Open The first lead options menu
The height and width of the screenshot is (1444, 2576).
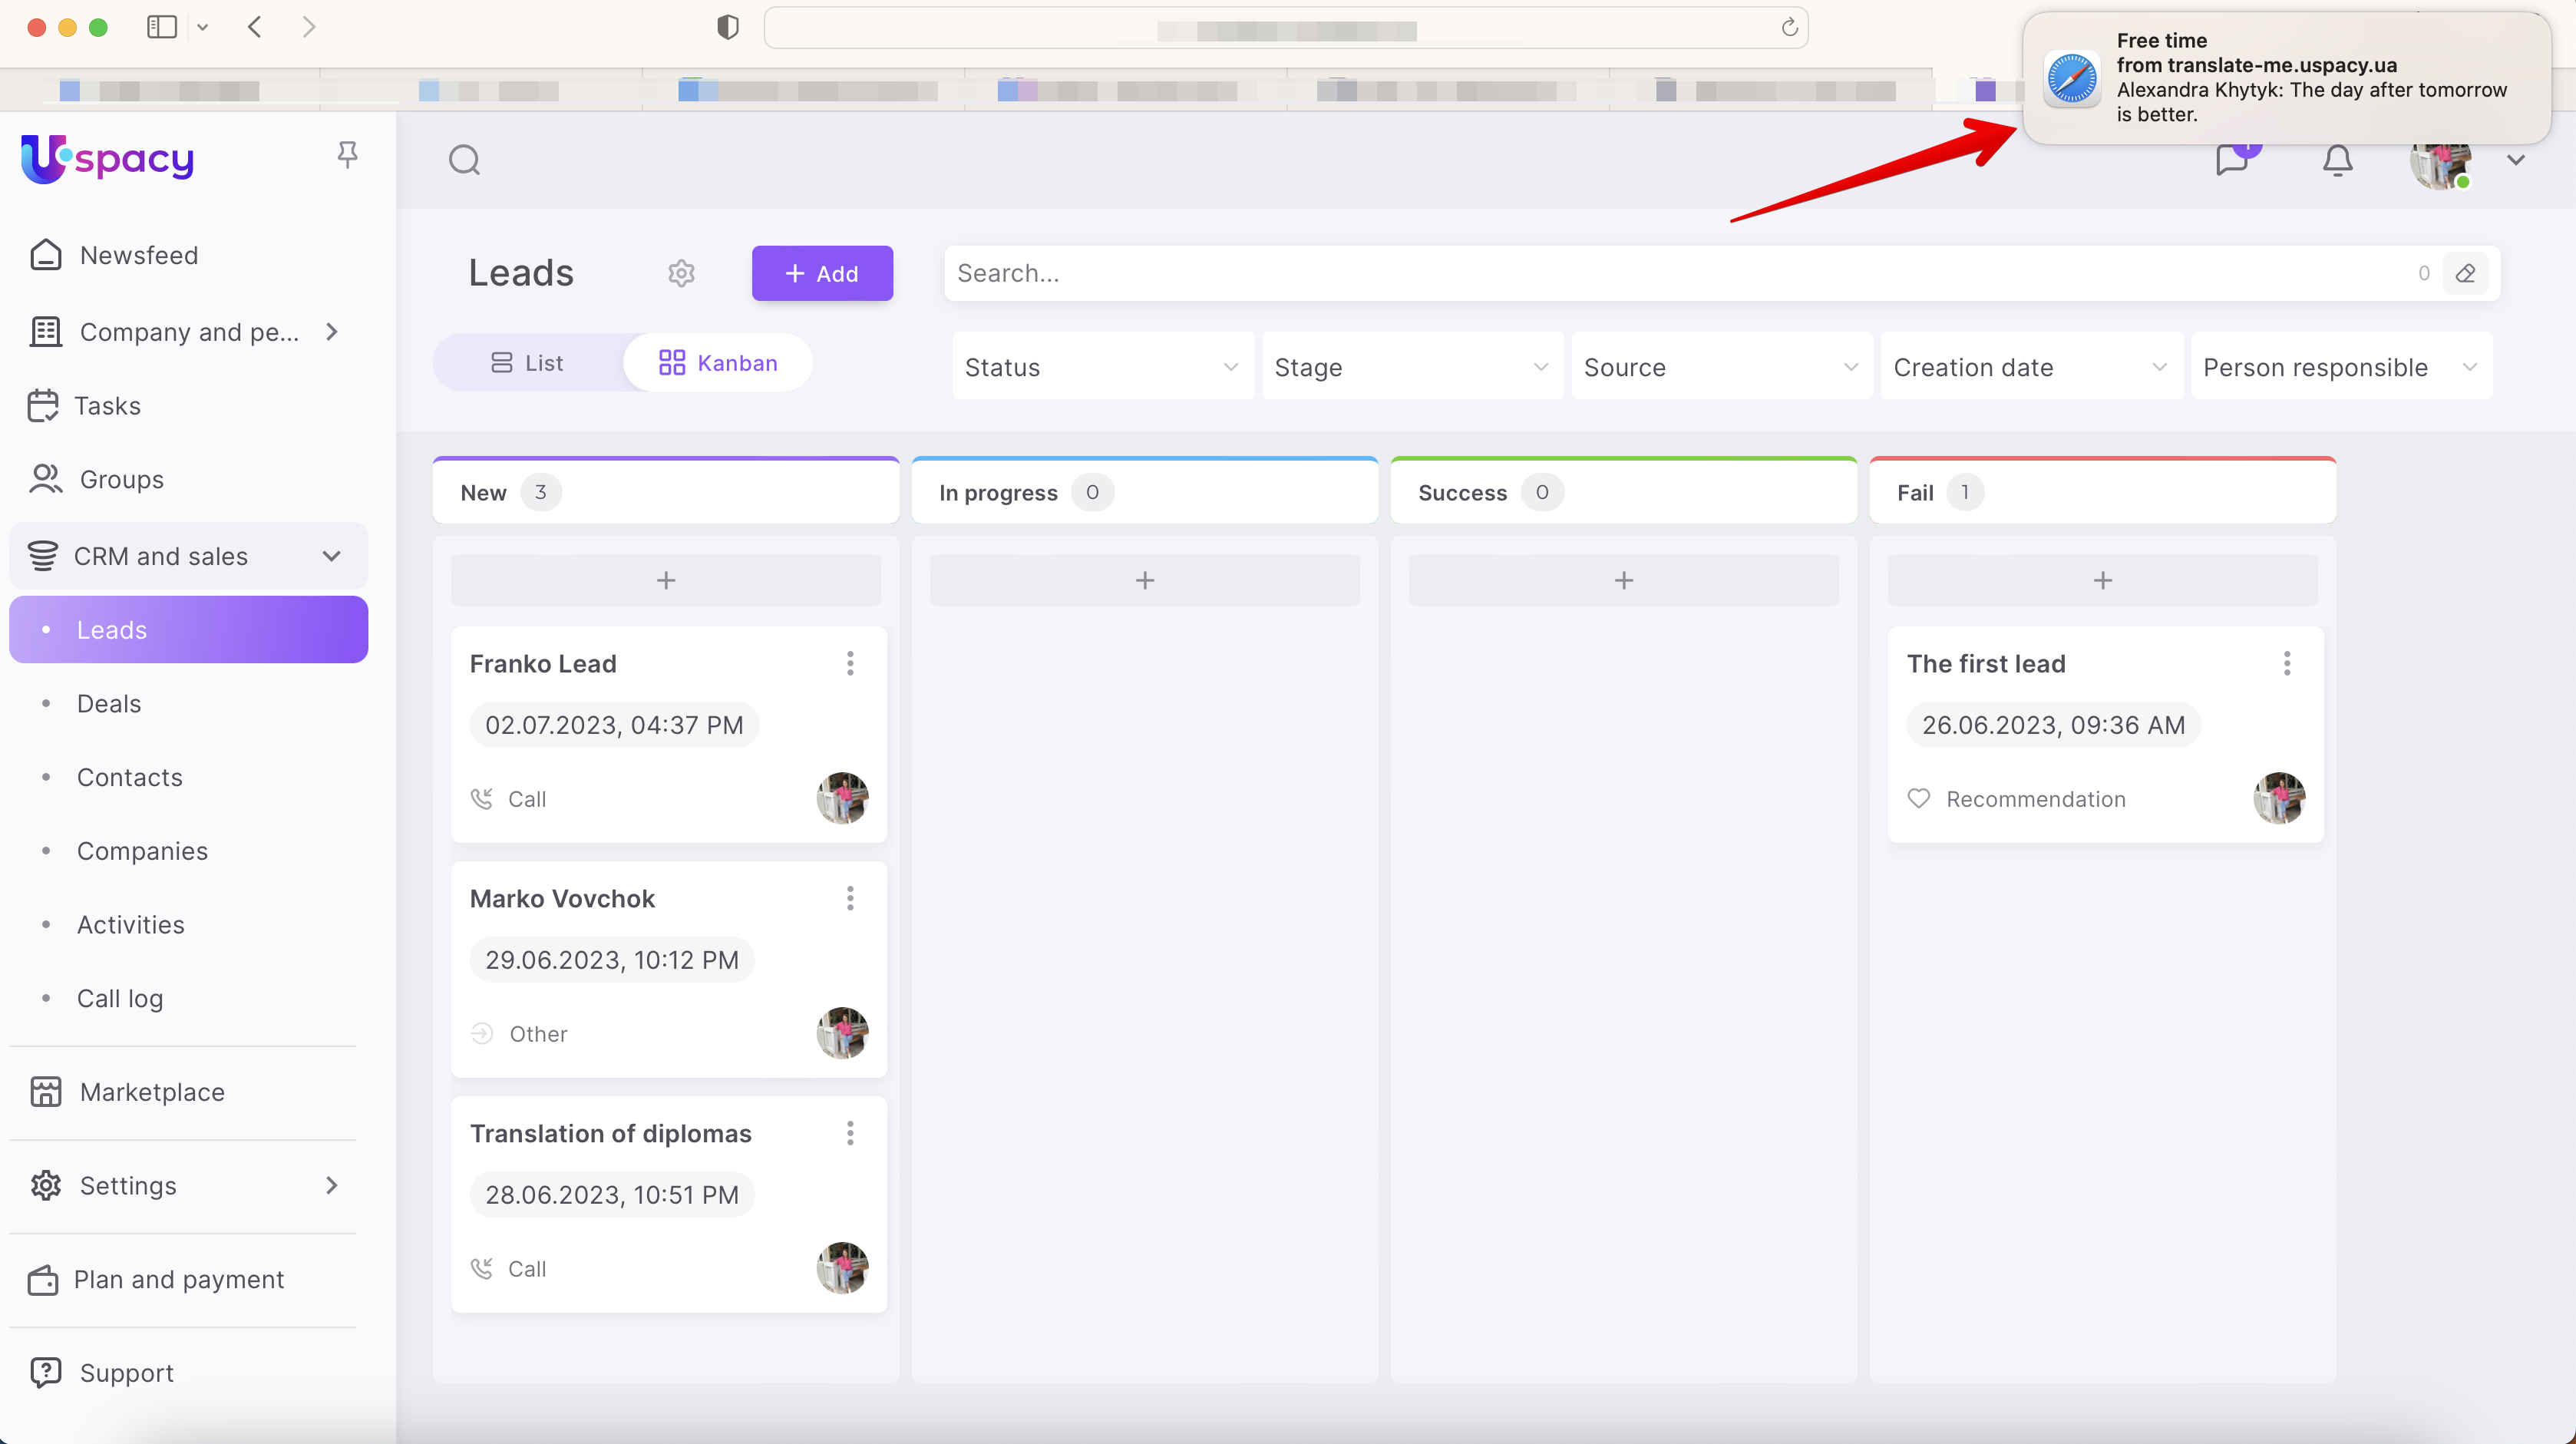coord(2286,664)
